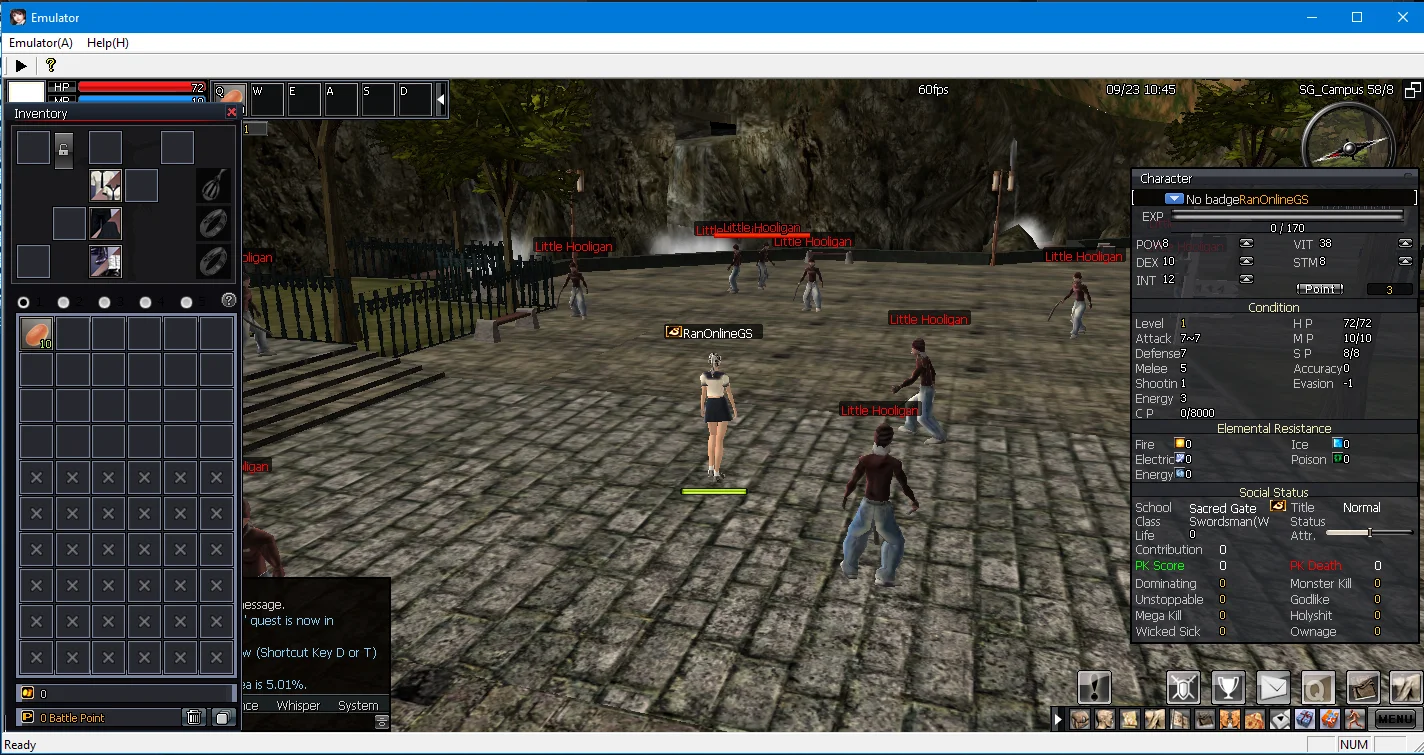Expand the bottom icon bar arrow

[1058, 719]
